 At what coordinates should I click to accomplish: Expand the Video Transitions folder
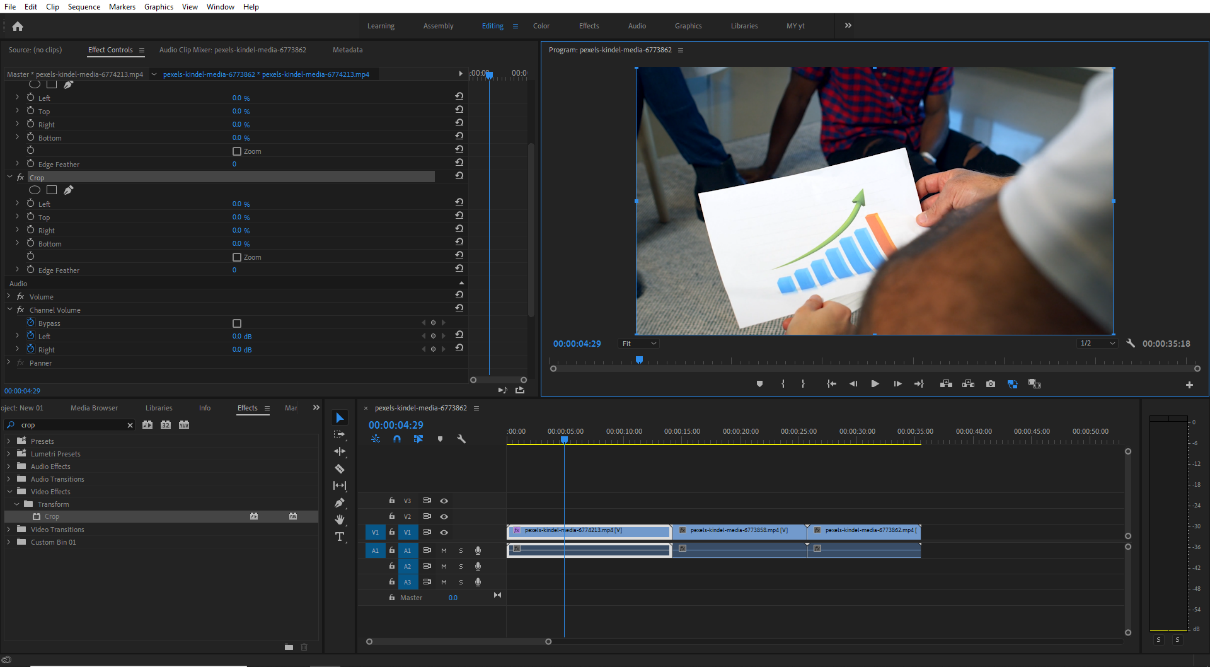(x=9, y=529)
